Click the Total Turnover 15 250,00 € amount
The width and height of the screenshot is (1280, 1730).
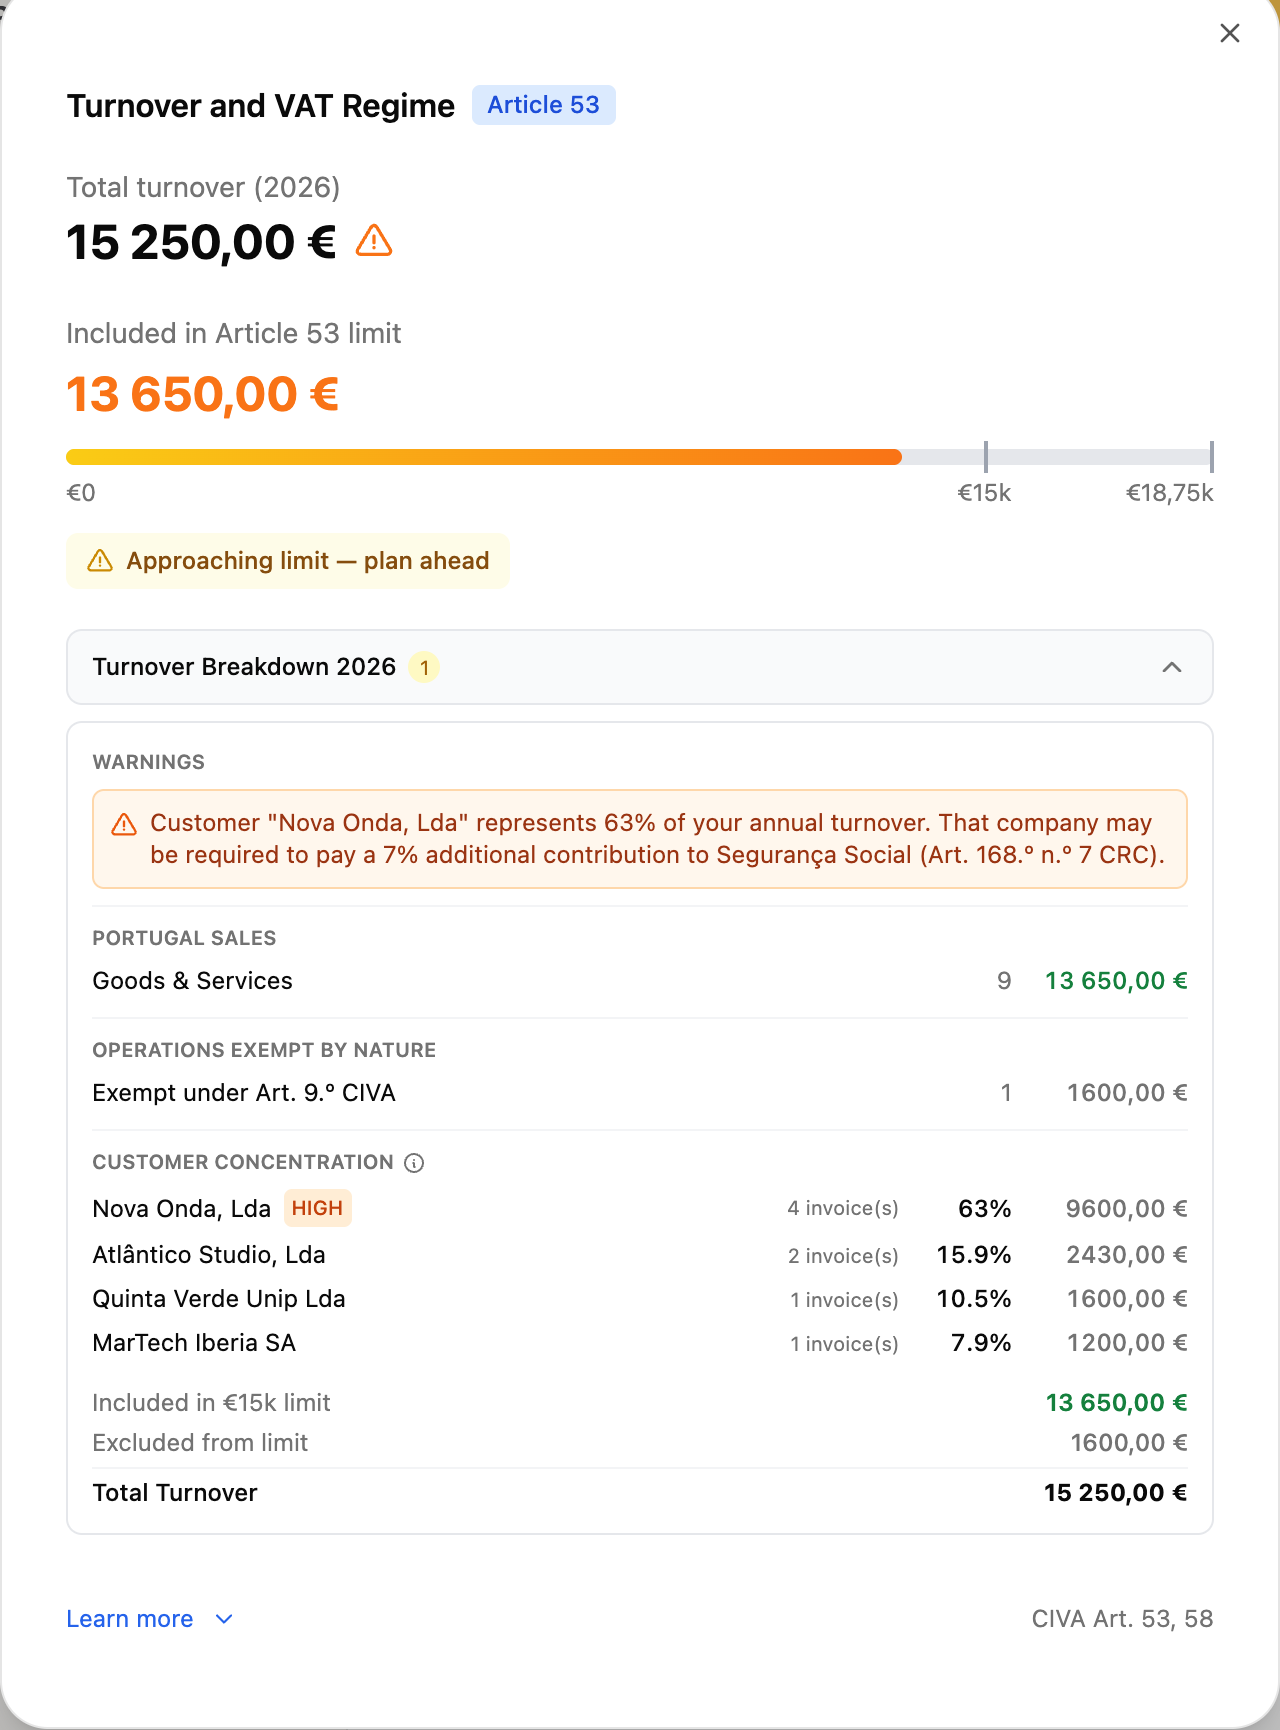point(1116,1493)
